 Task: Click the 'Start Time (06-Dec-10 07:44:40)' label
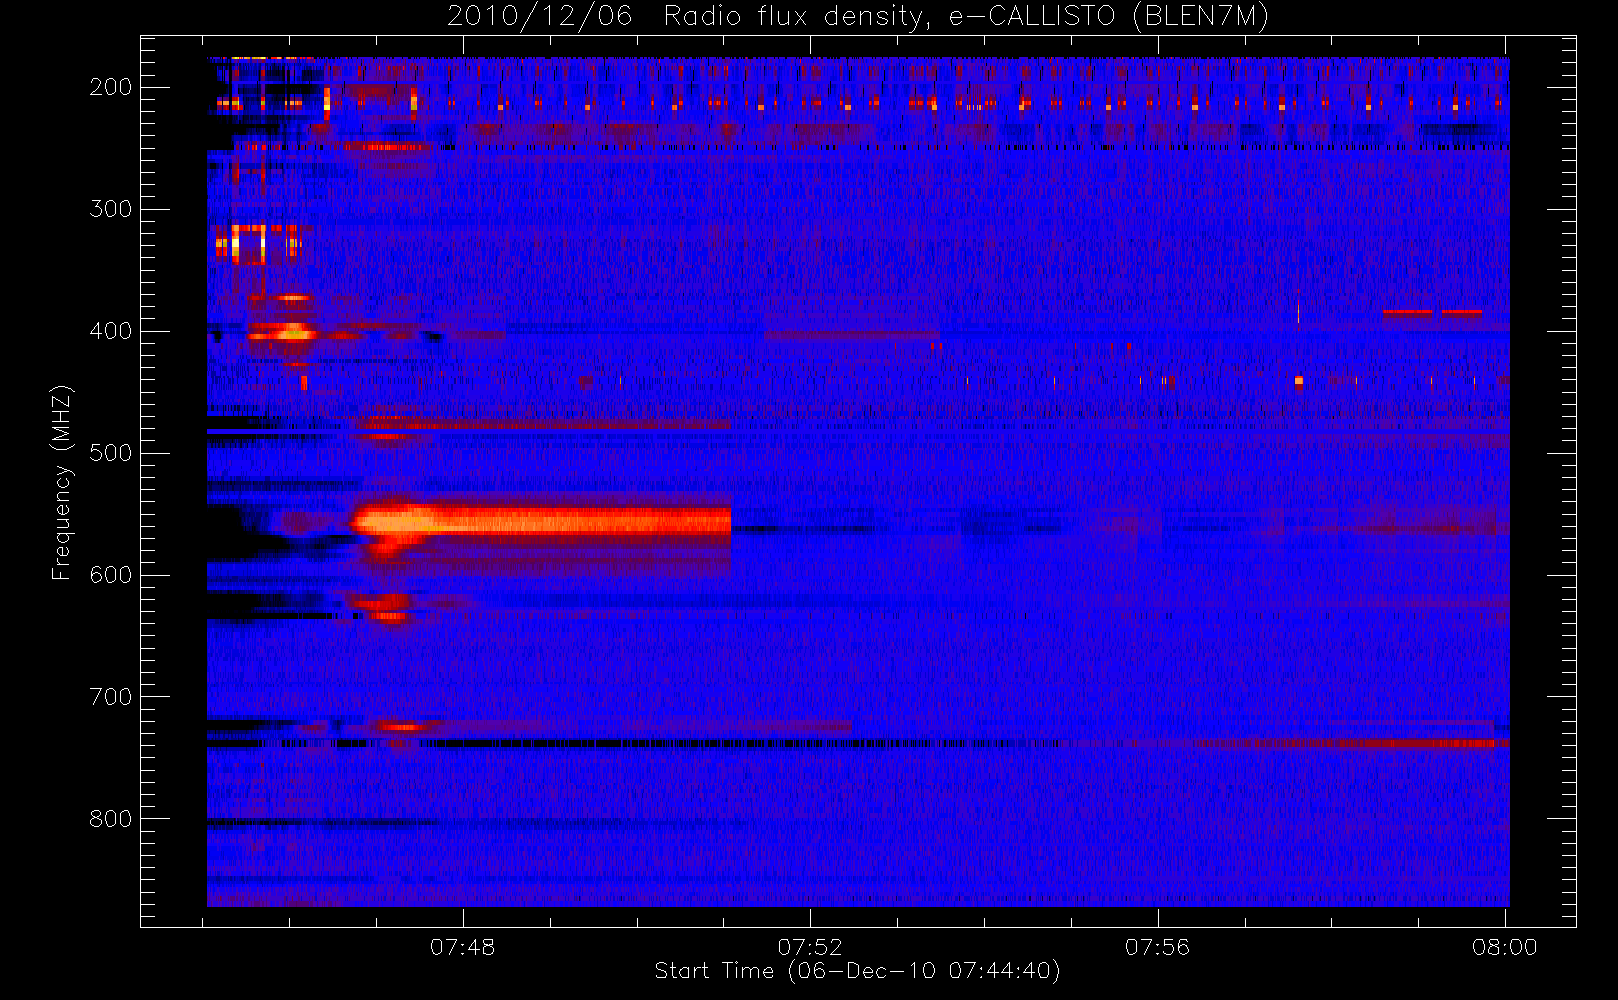coord(857,971)
